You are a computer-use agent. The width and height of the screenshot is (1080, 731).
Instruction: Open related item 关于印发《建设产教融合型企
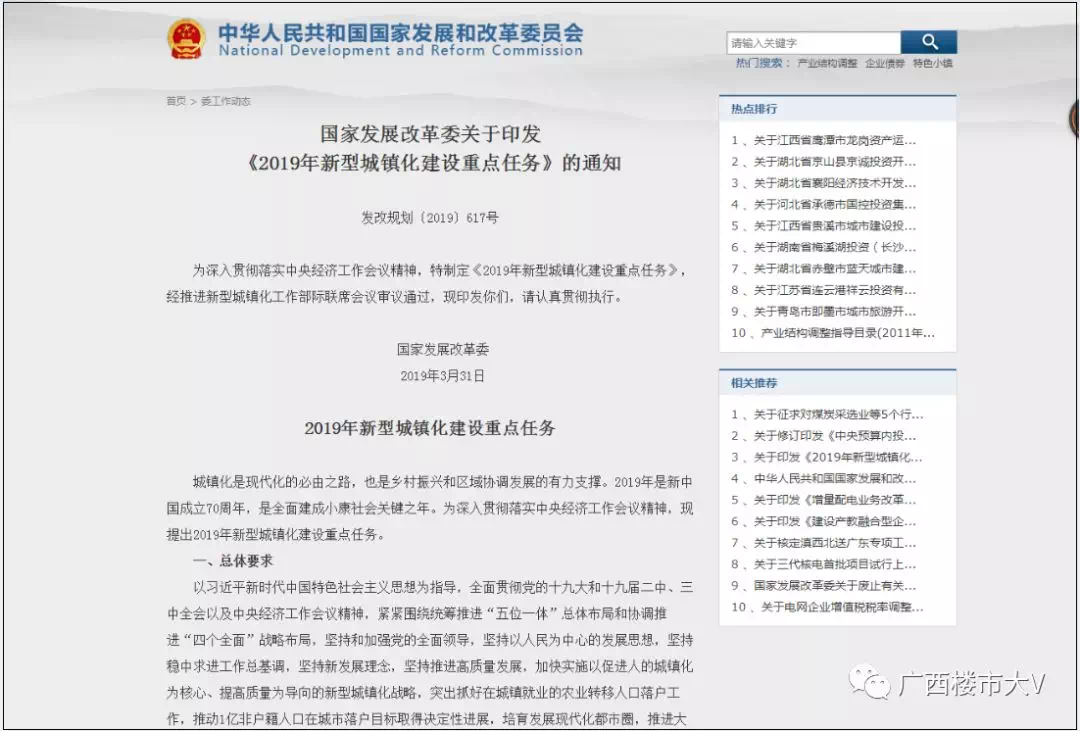835,522
